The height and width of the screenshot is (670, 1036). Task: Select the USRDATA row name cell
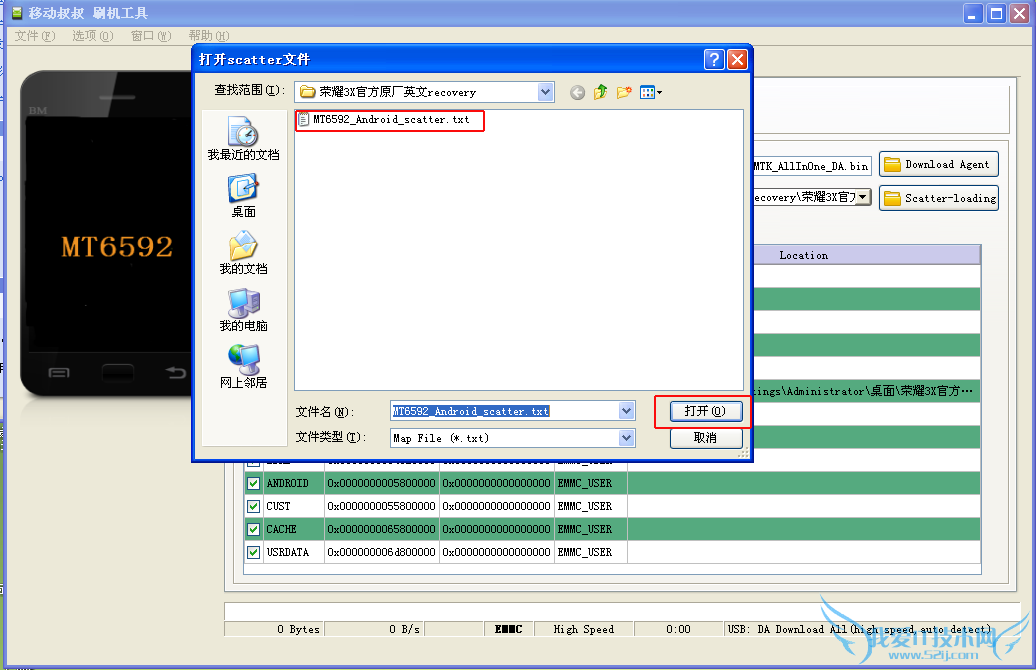coord(293,552)
